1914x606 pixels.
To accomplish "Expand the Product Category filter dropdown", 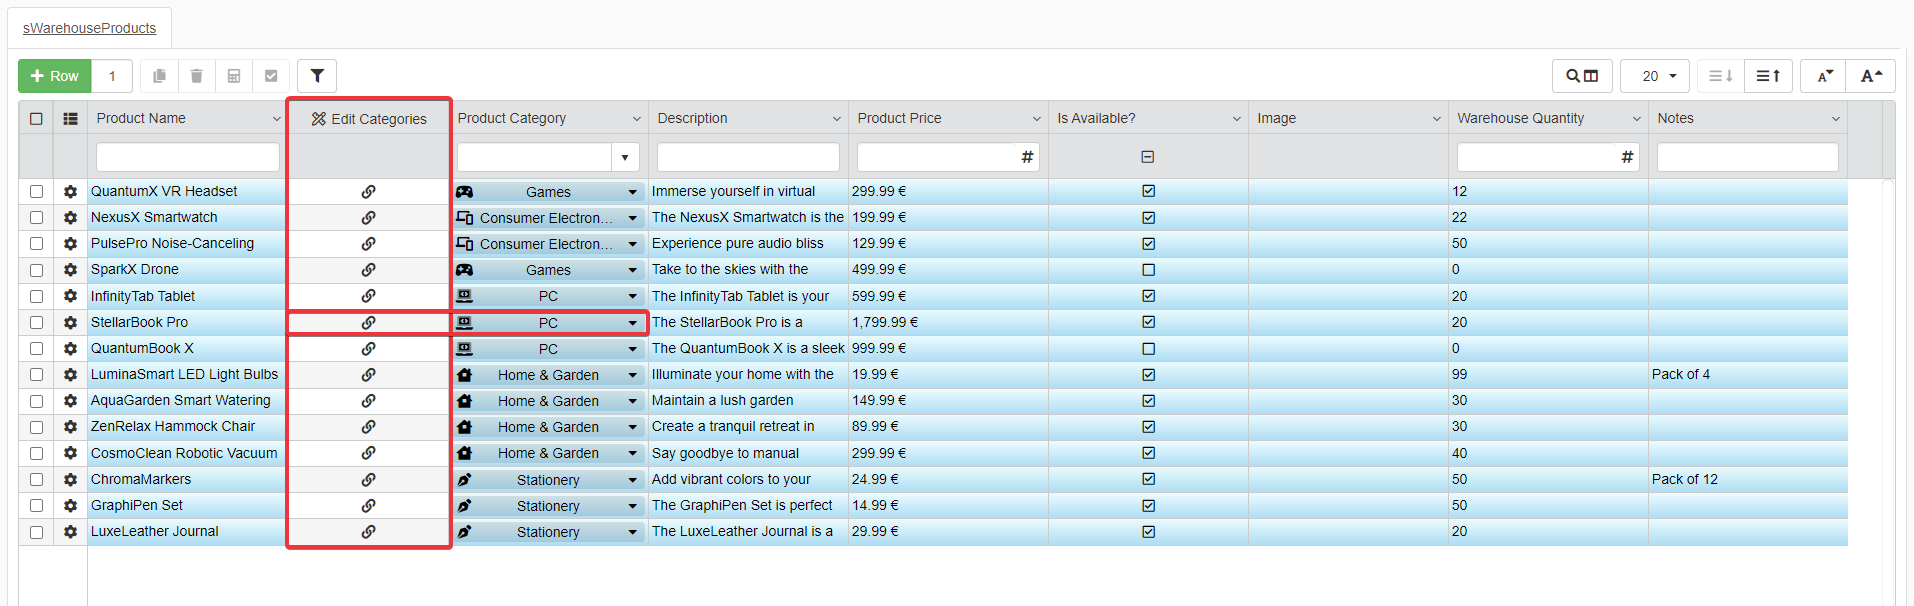I will click(x=625, y=157).
